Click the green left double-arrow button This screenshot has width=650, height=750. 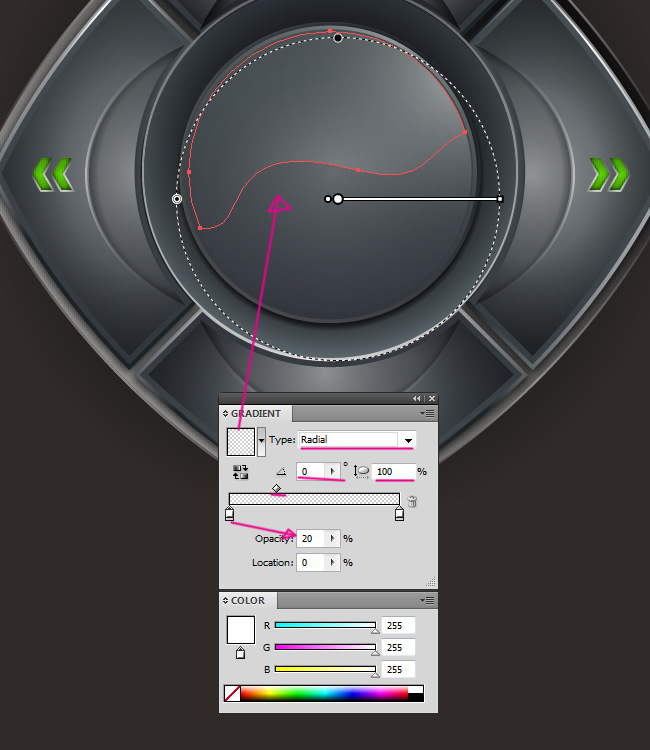click(x=53, y=175)
